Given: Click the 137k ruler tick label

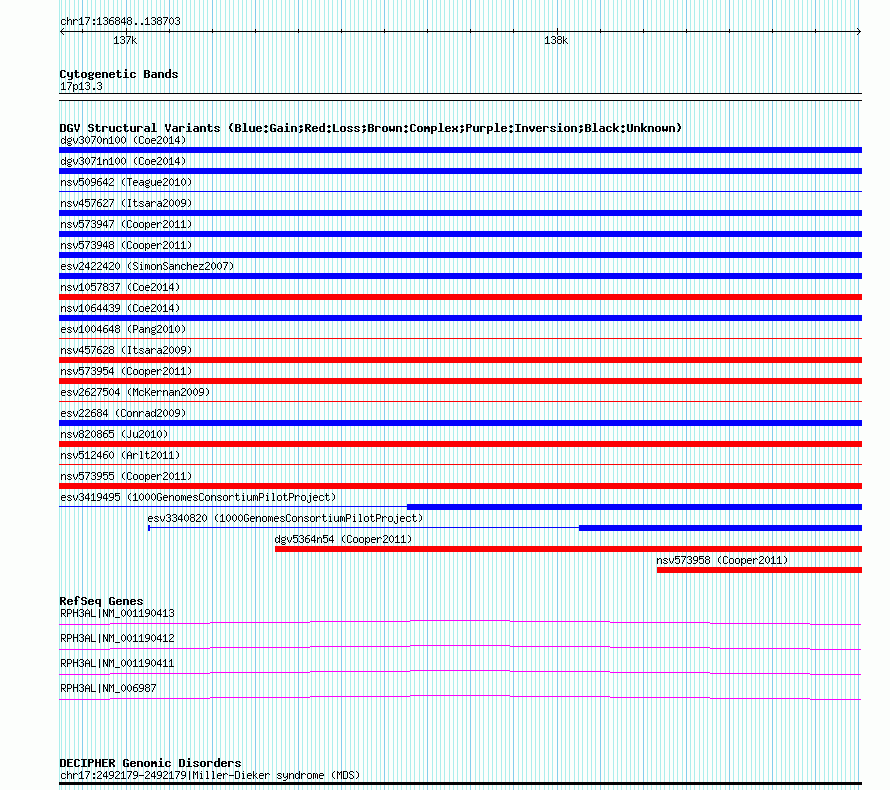Looking at the screenshot, I should (x=125, y=40).
